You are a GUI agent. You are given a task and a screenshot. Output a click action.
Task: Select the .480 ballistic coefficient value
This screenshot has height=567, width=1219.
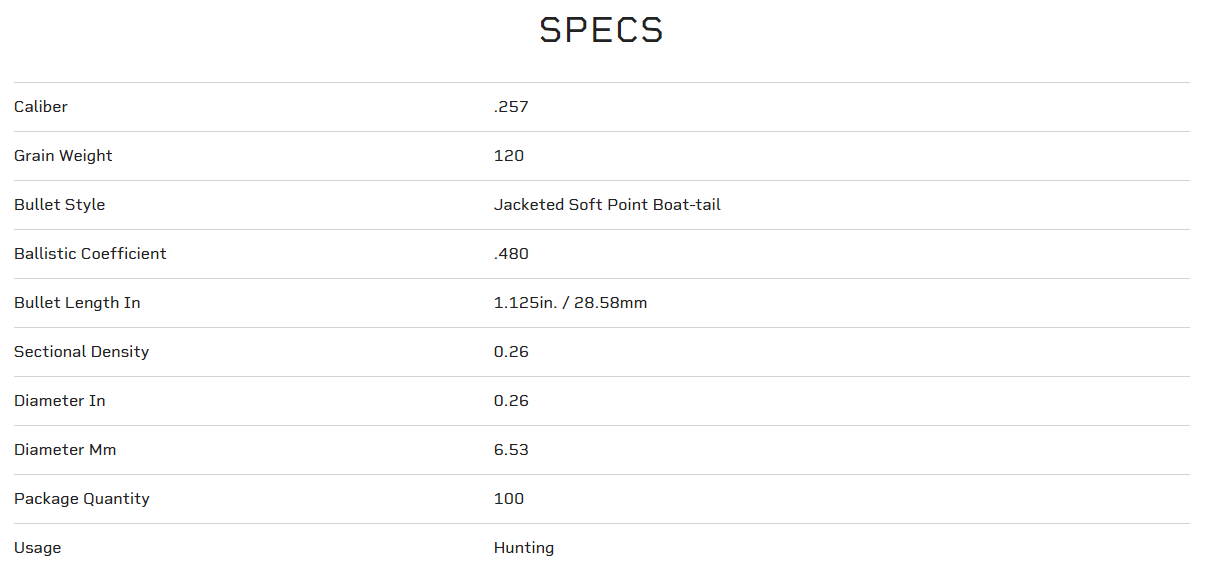click(511, 254)
